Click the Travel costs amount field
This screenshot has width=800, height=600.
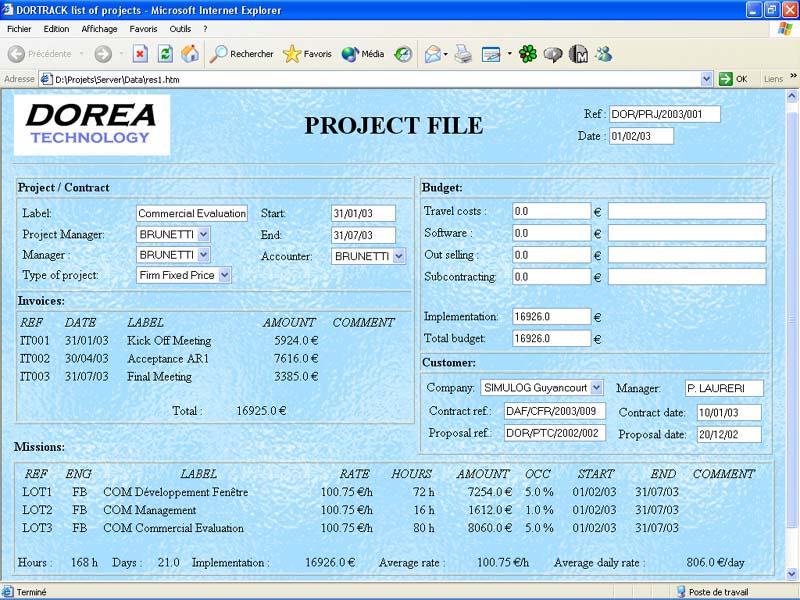tap(552, 211)
